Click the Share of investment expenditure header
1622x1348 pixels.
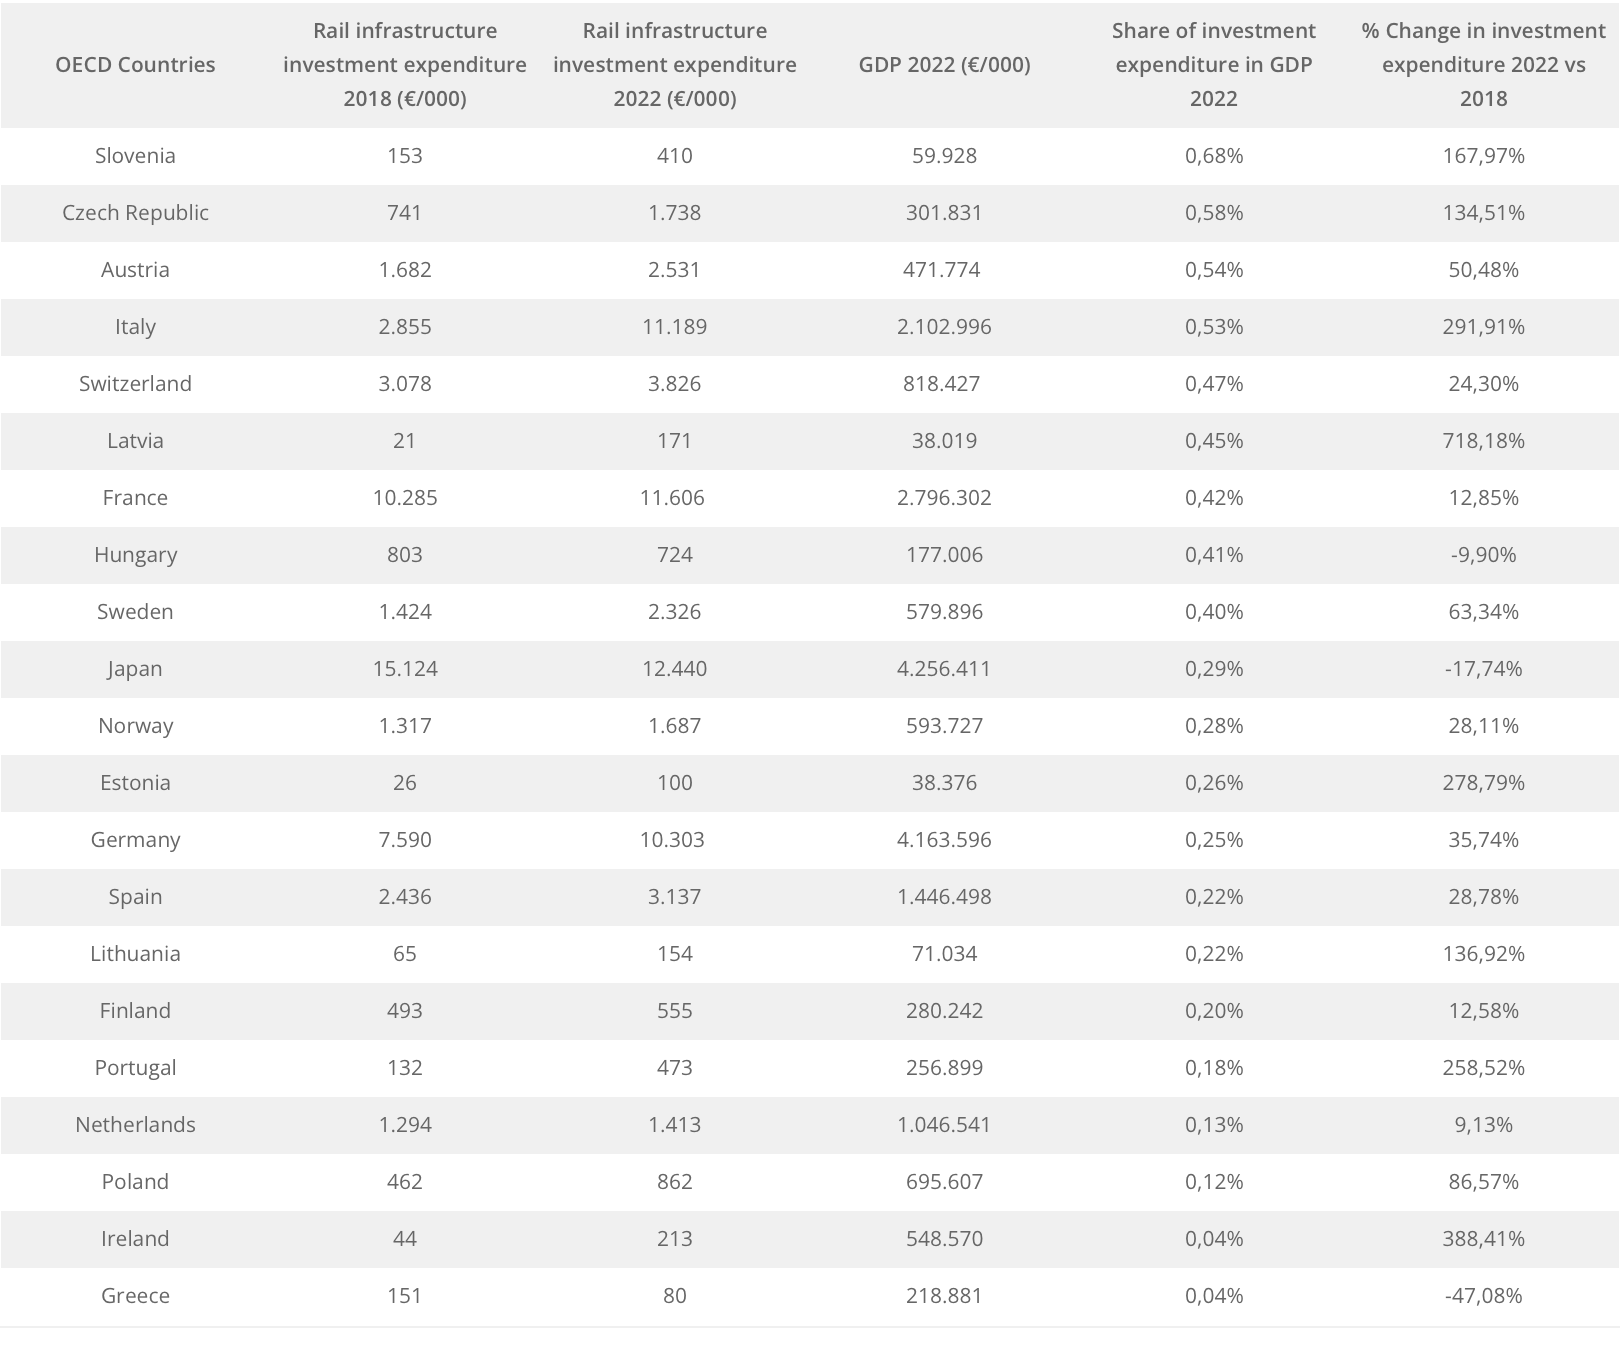[x=1214, y=65]
